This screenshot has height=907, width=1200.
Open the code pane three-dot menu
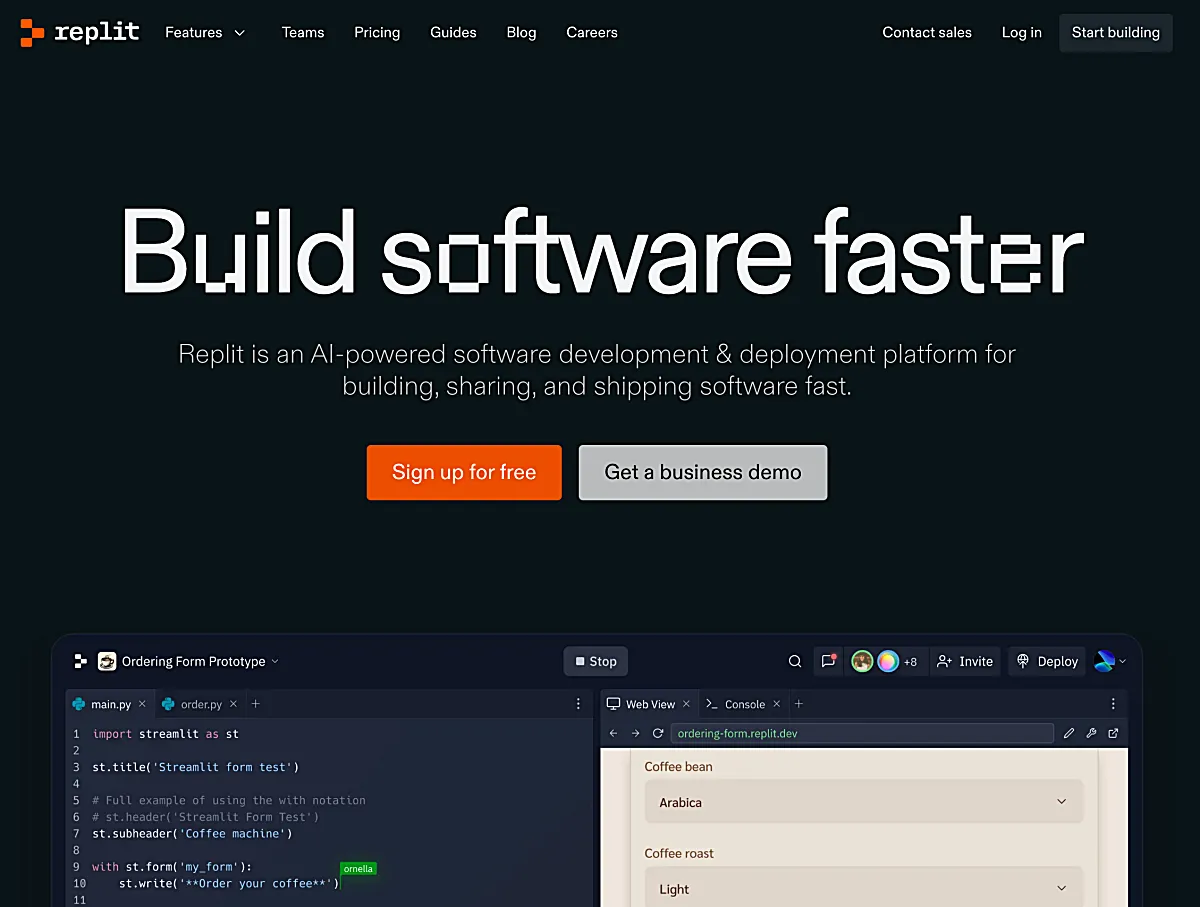(x=578, y=704)
